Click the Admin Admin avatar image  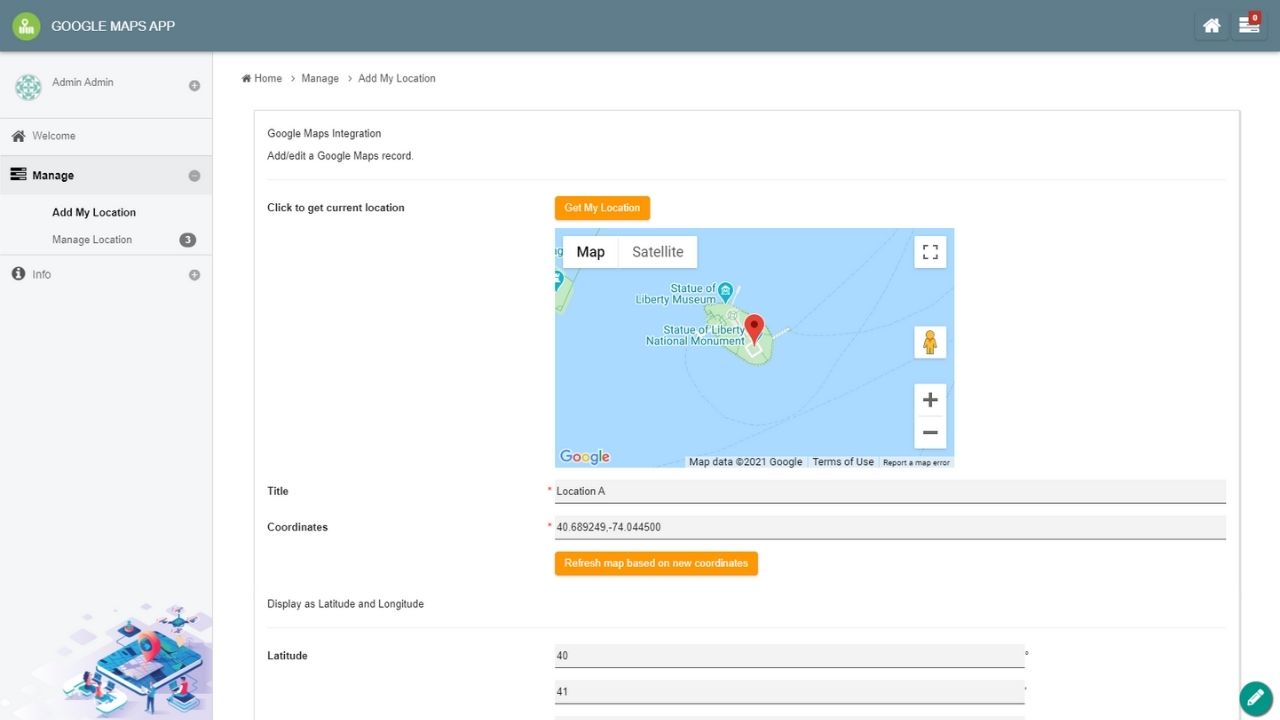28,87
